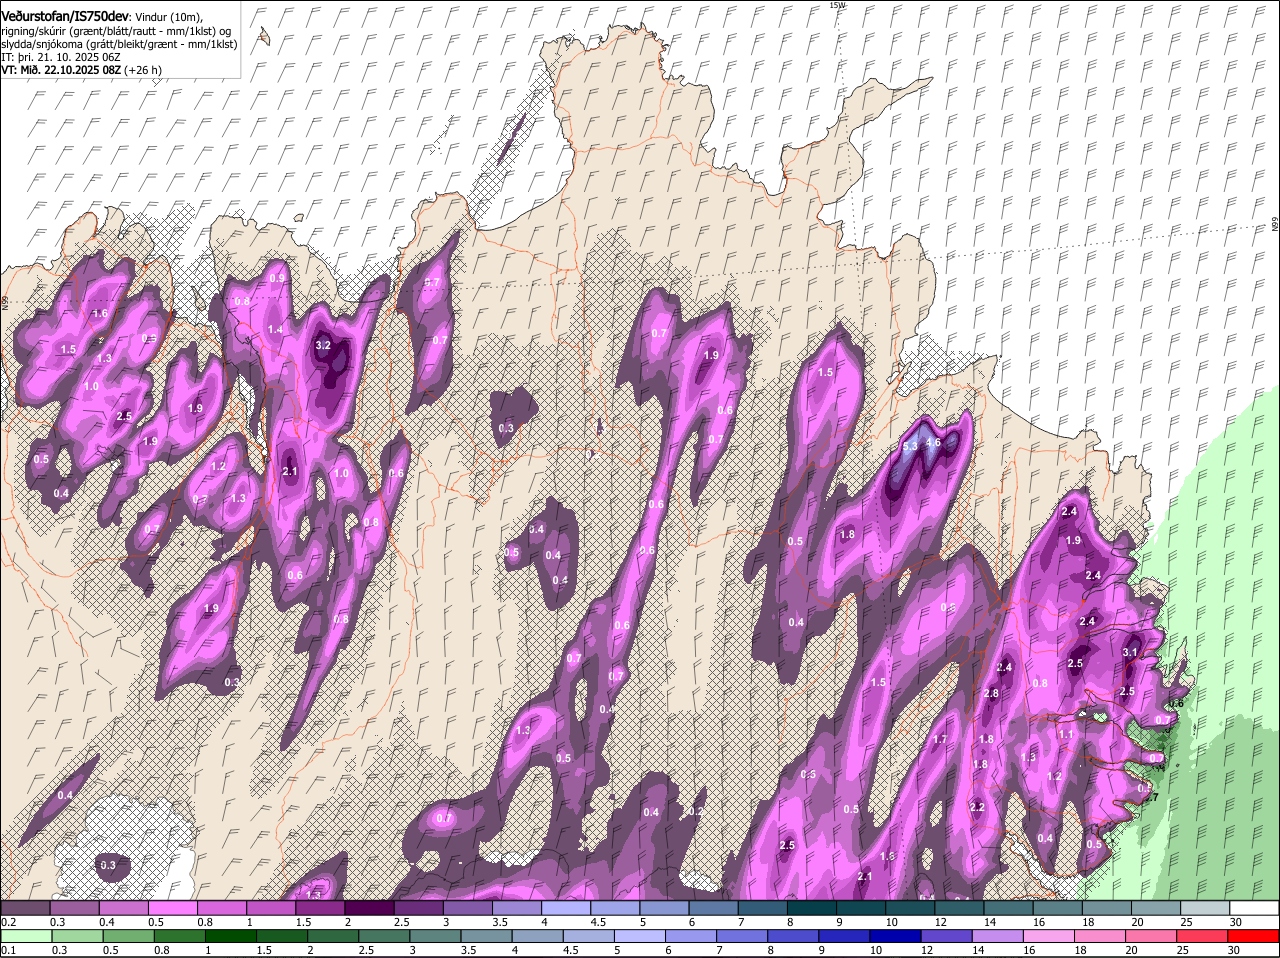Select the initial time "IT: þri. 21. 10. 2025 06Z"
1280x958 pixels.
click(61, 57)
